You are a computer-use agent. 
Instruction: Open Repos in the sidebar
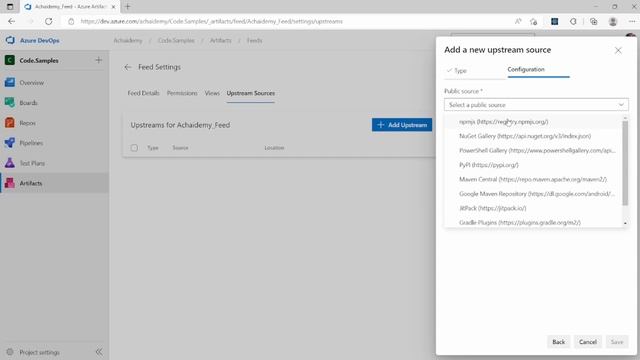pyautogui.click(x=54, y=122)
